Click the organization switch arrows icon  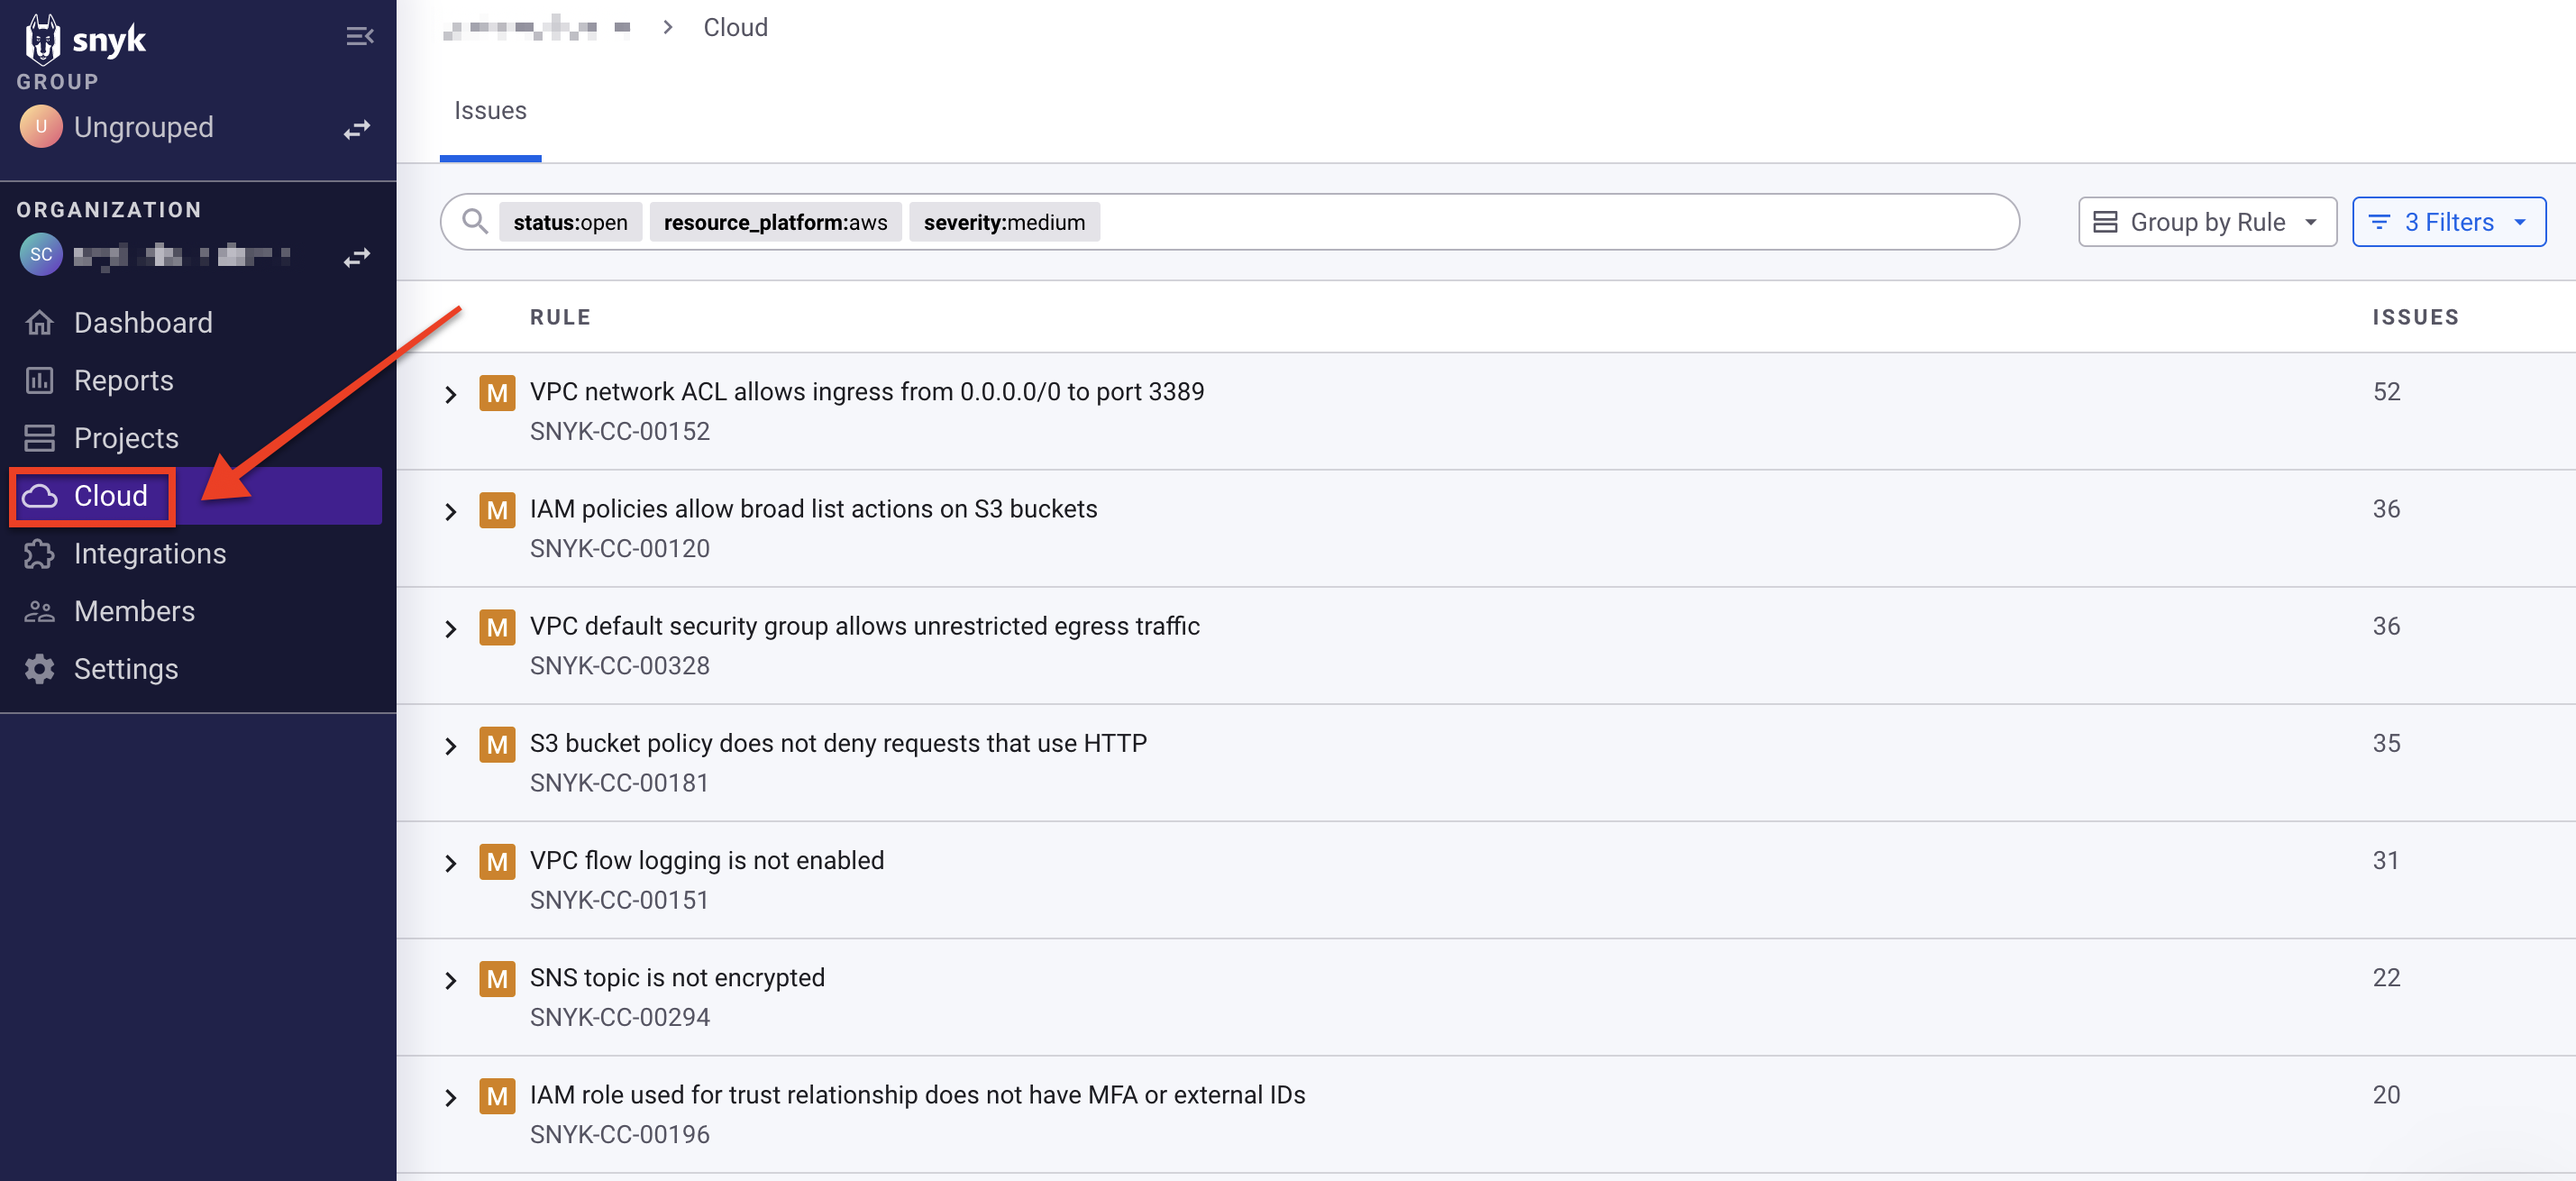click(x=357, y=257)
